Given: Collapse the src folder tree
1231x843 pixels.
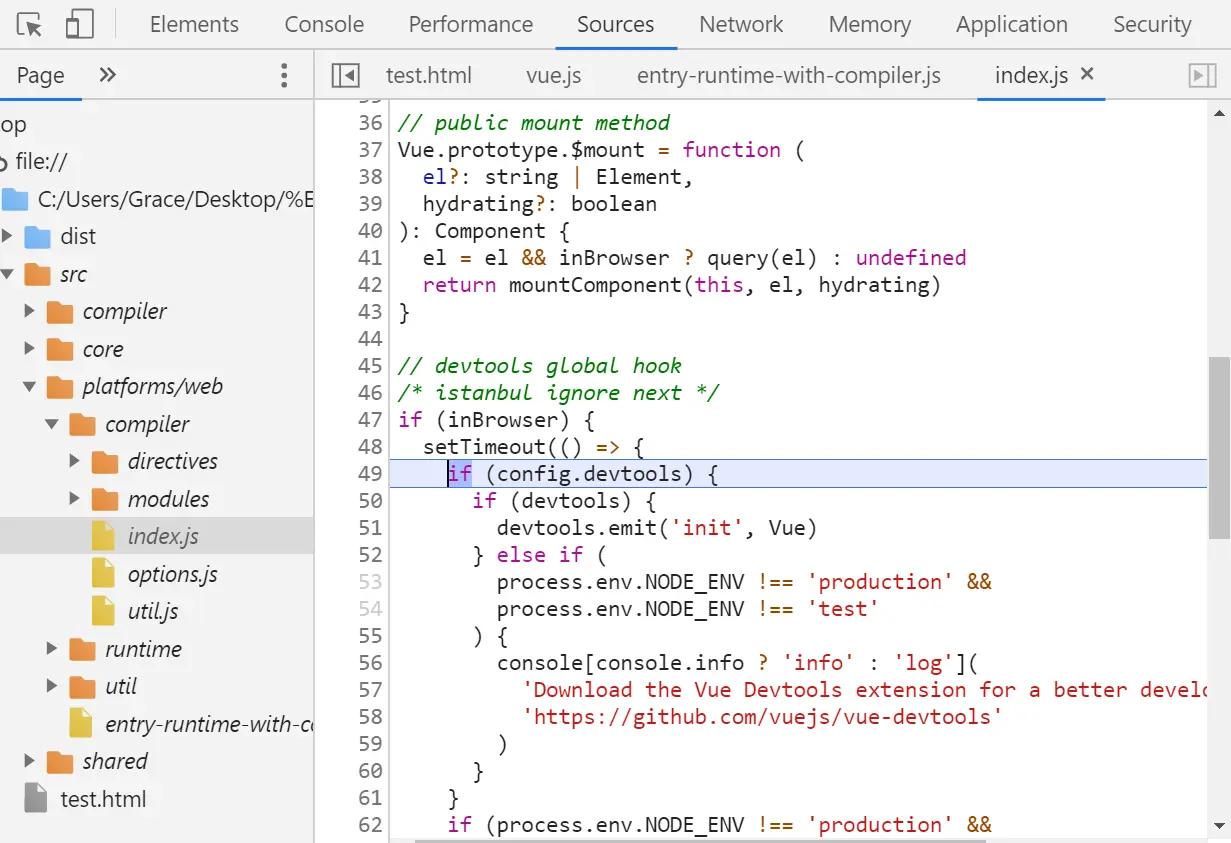Looking at the screenshot, I should tap(8, 274).
